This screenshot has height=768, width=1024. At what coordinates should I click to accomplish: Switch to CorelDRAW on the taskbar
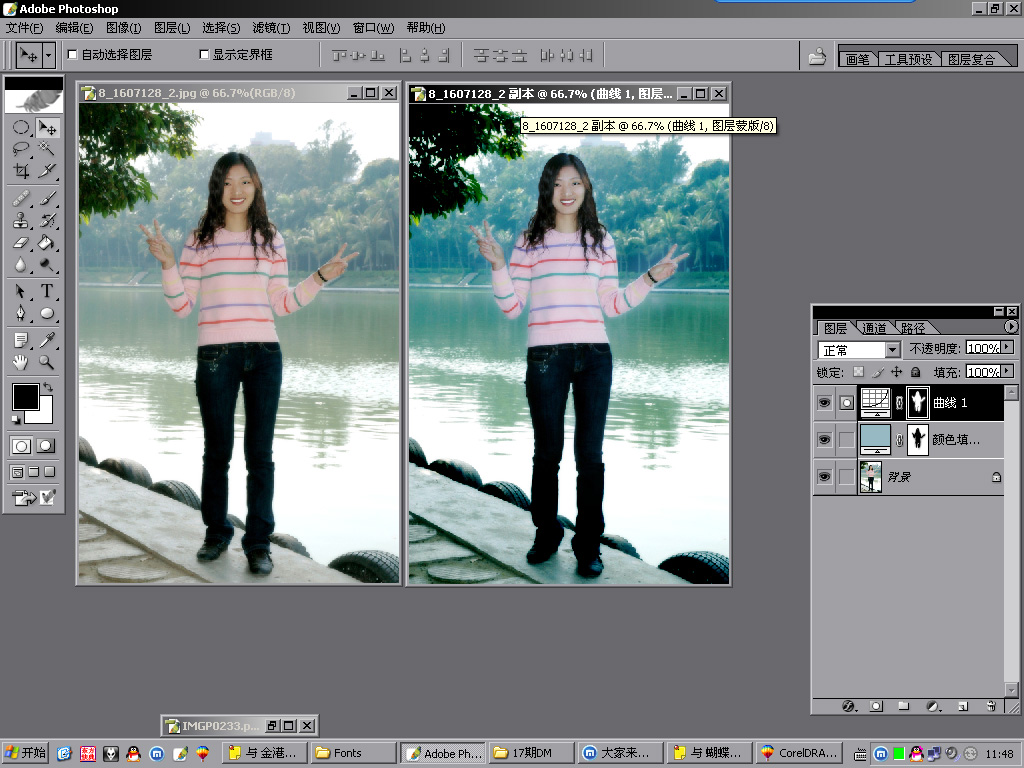799,753
